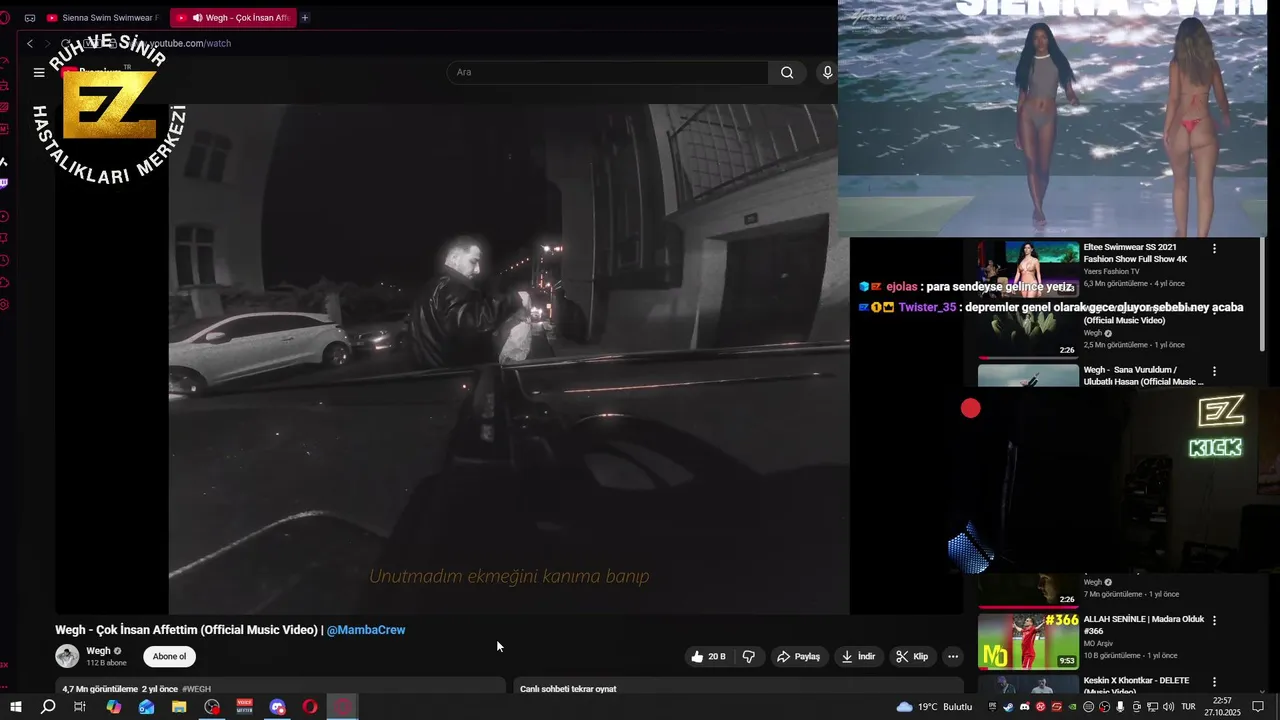Open Task View on the taskbar
The height and width of the screenshot is (720, 1280).
pos(80,707)
